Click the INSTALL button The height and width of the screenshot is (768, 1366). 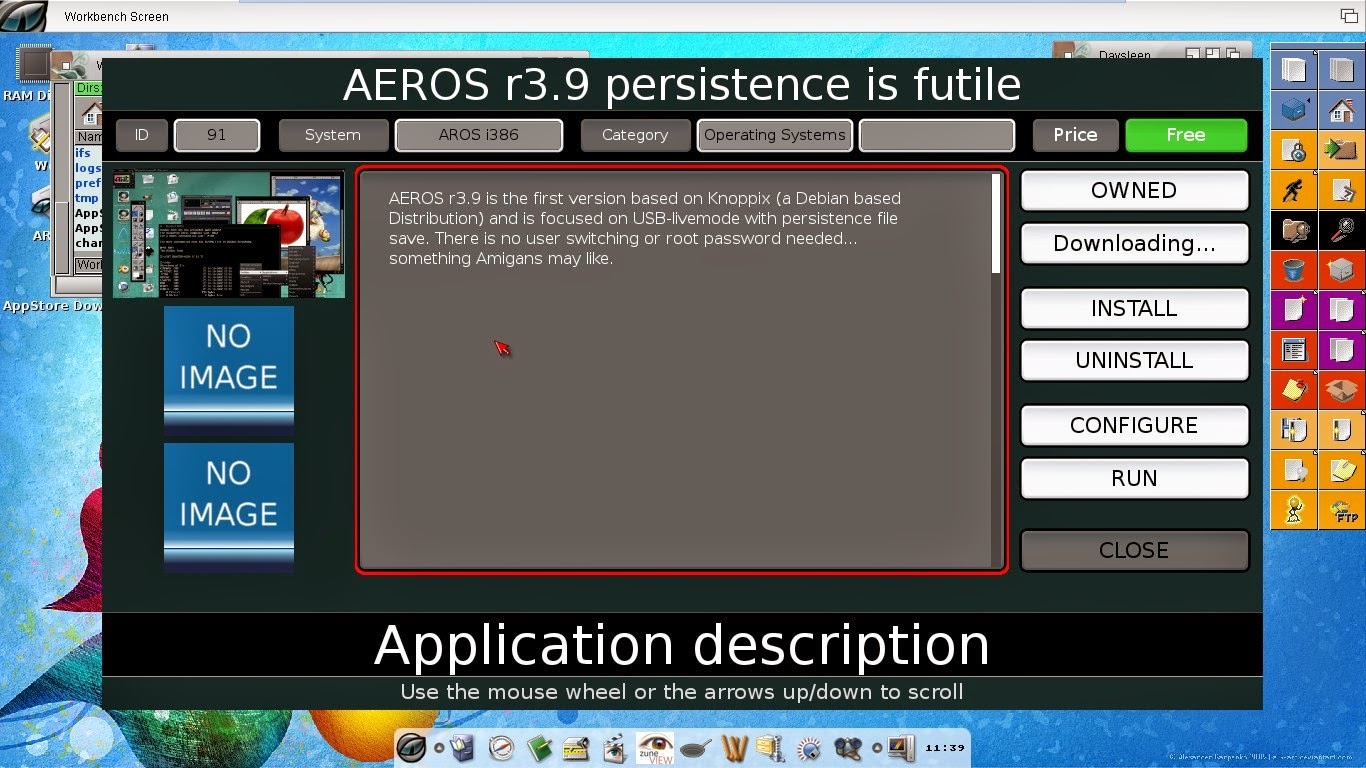[x=1134, y=308]
